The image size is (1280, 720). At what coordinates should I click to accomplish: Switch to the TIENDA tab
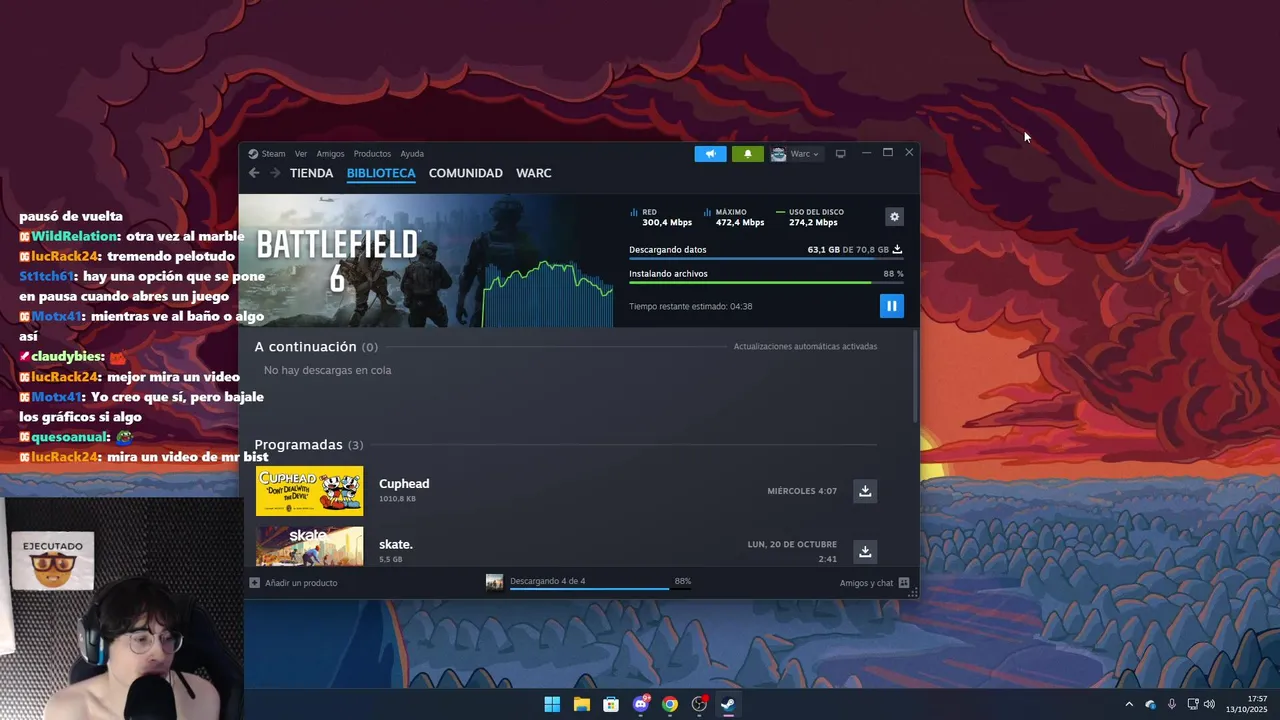coord(311,173)
